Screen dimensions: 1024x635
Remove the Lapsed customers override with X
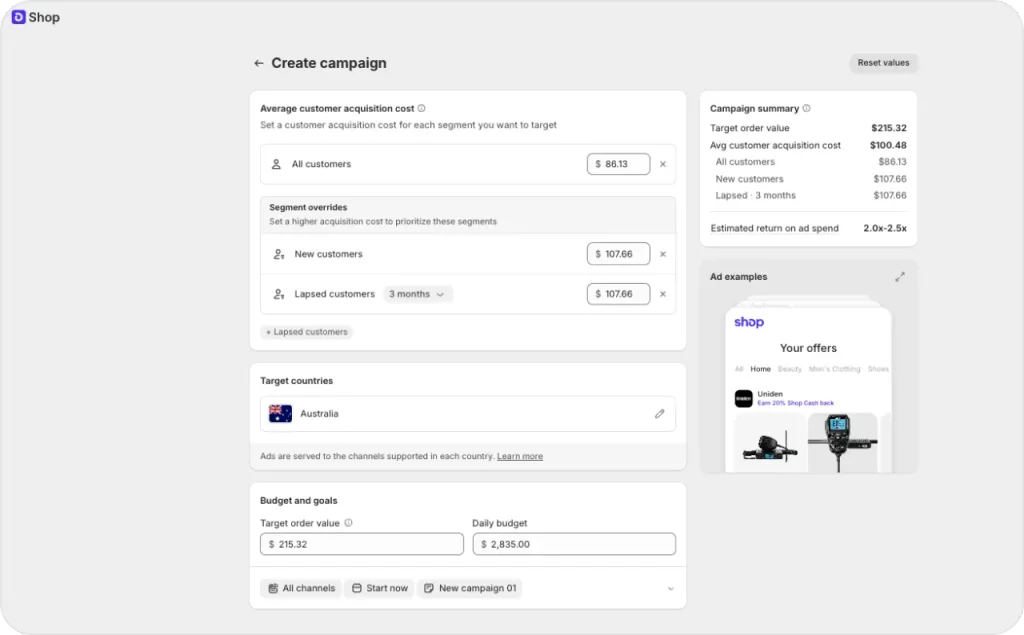(663, 294)
